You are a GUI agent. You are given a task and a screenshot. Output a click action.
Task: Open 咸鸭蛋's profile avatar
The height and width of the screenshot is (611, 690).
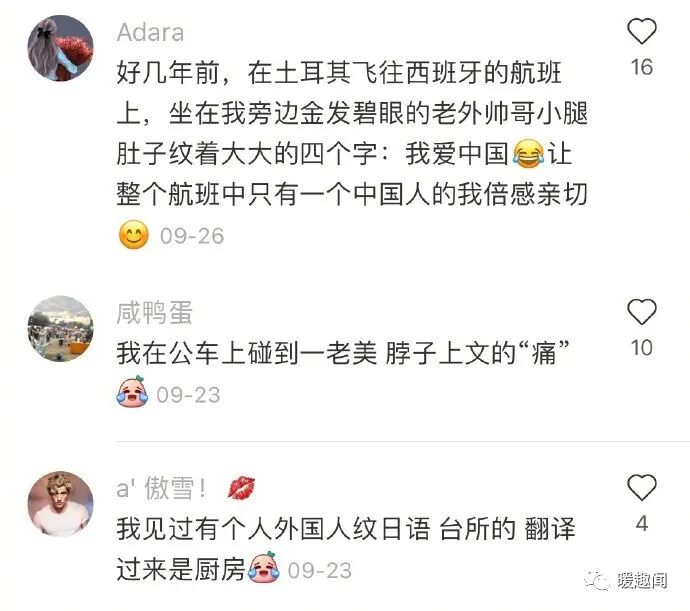pyautogui.click(x=60, y=329)
